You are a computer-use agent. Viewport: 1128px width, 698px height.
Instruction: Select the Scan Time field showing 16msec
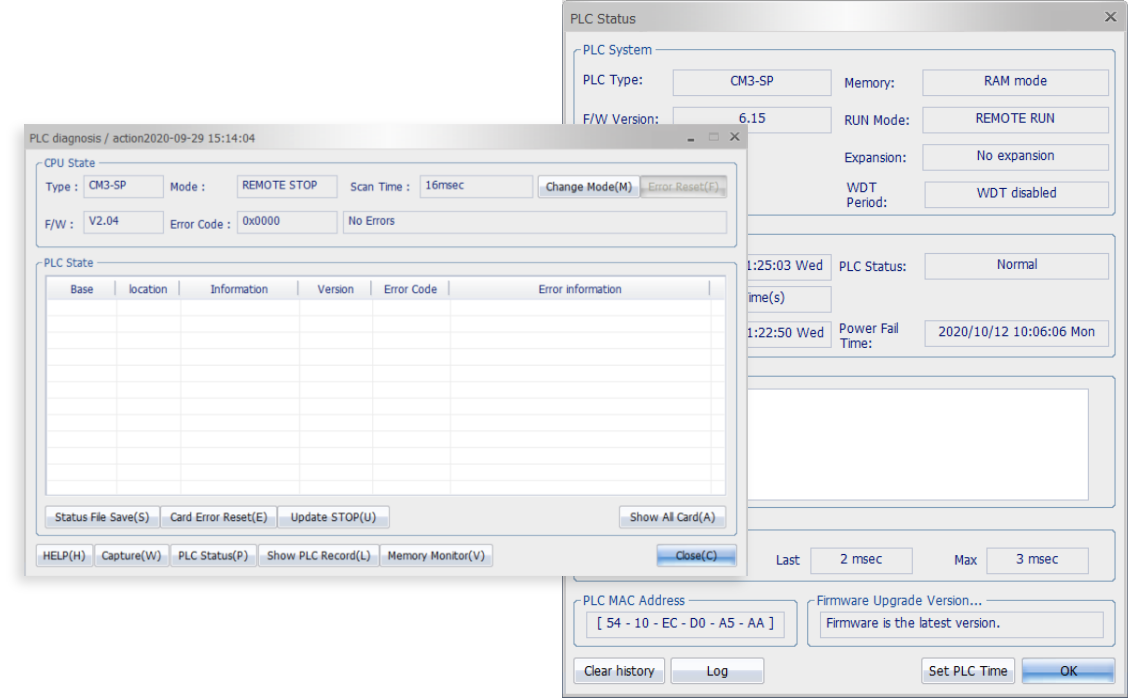tap(476, 186)
